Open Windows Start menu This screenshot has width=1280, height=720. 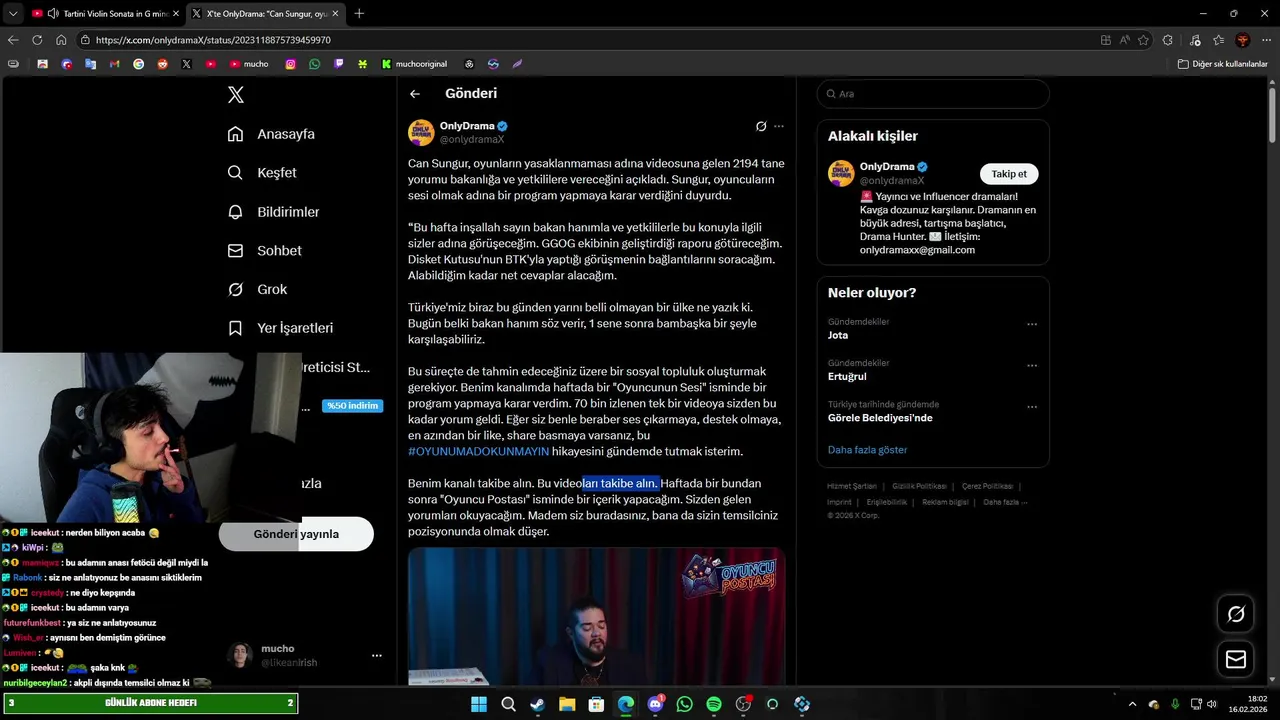coord(479,704)
